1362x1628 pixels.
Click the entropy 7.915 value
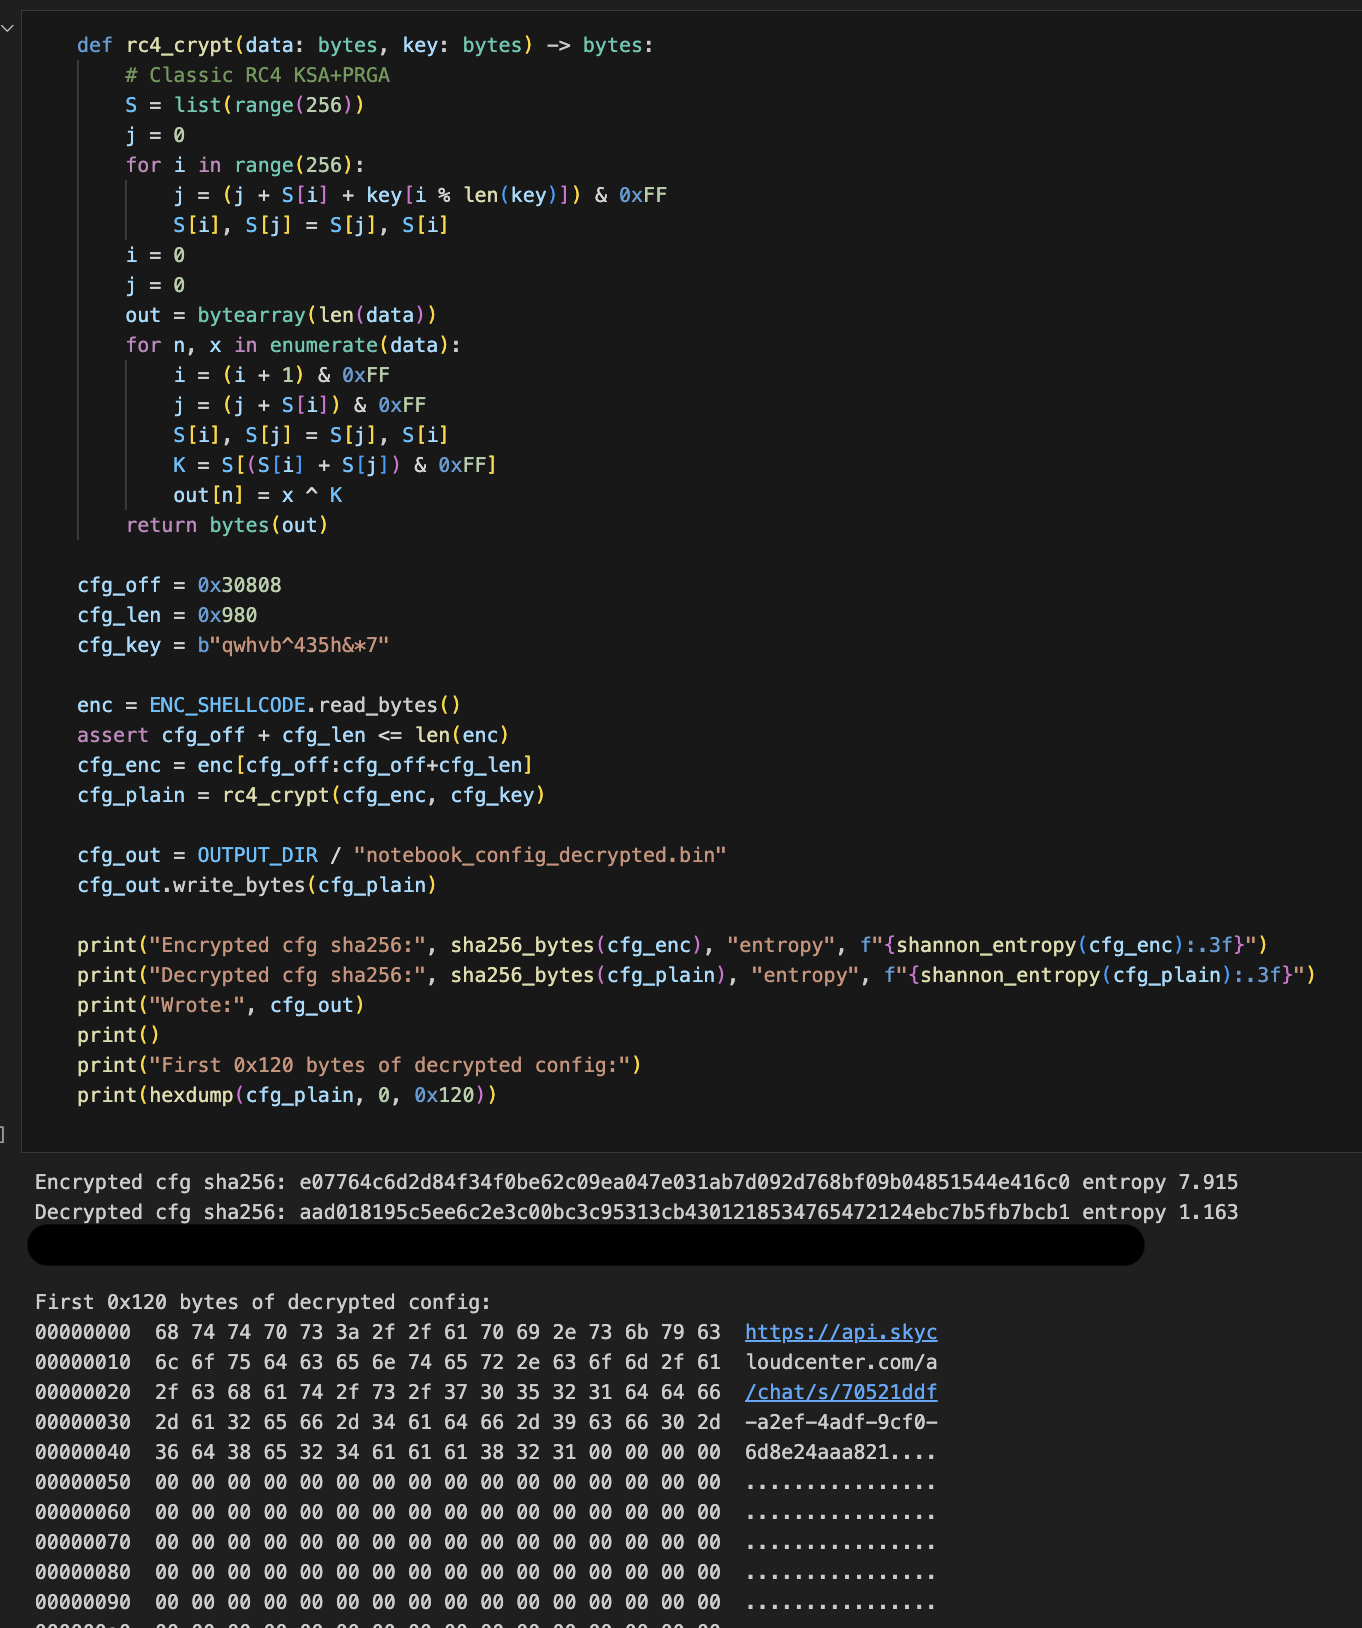(x=1208, y=1182)
